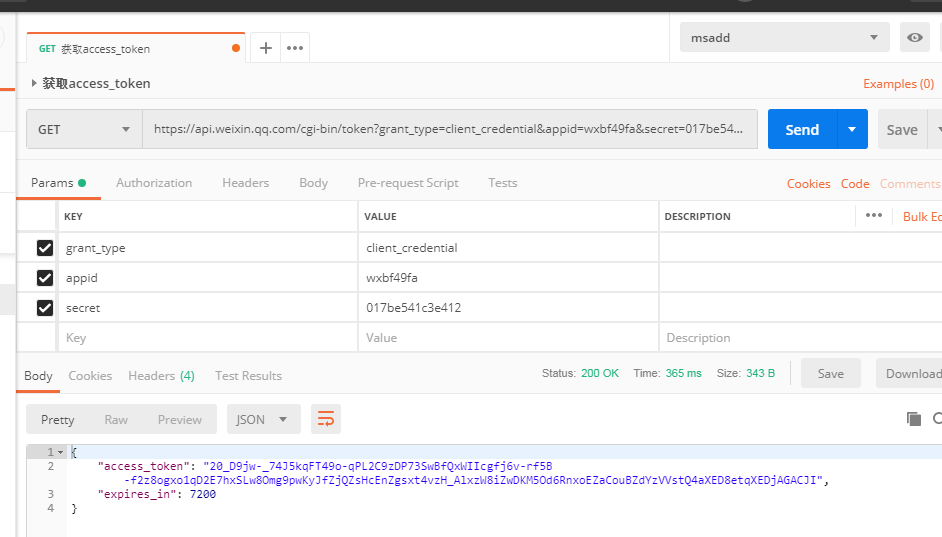
Task: Open the Comments link
Action: 910,183
